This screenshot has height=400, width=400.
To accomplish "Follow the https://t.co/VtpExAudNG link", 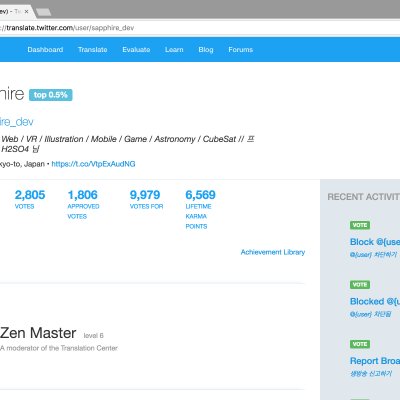I will pos(93,164).
